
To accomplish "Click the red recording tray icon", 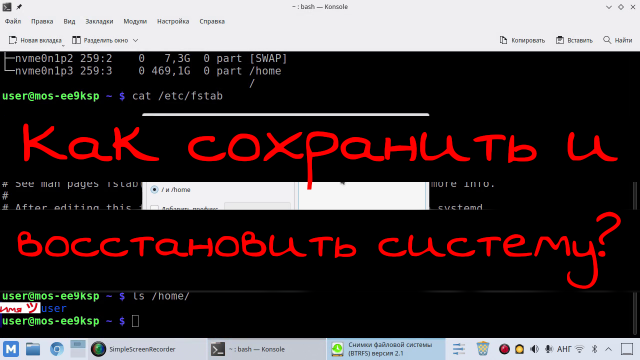I will [x=504, y=349].
